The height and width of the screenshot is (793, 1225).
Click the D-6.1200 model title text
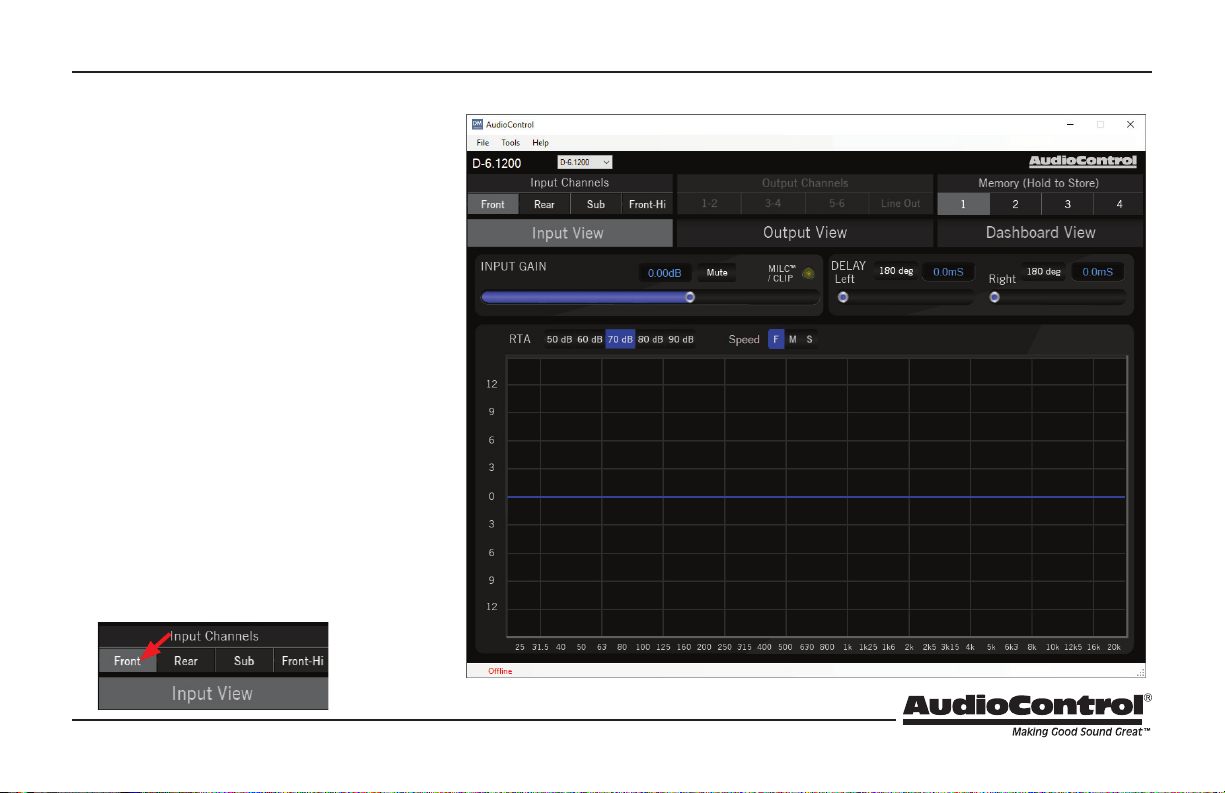(x=496, y=162)
